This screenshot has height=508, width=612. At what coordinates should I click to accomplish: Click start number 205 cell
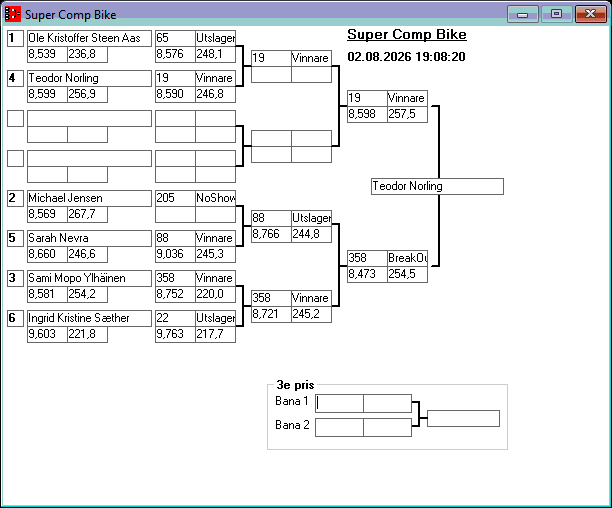point(175,198)
